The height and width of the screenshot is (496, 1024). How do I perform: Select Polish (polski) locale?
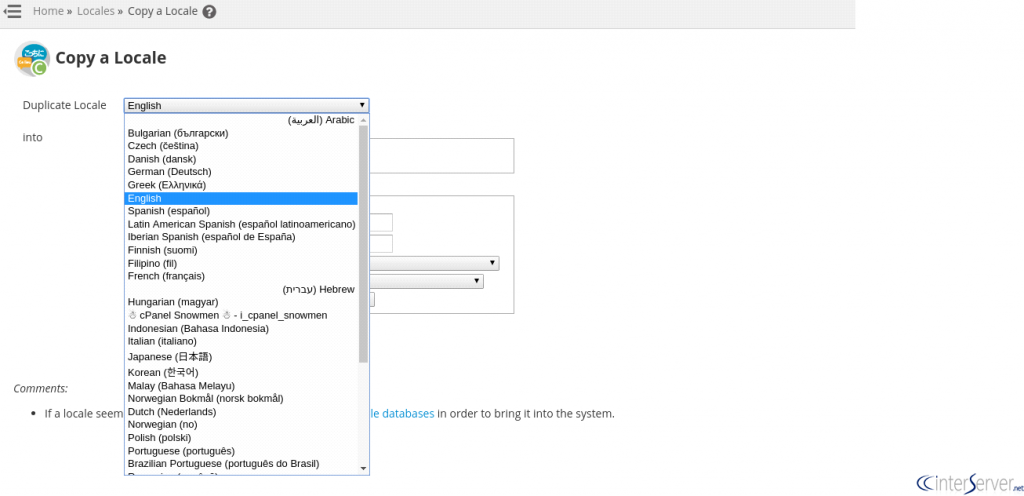pos(241,438)
